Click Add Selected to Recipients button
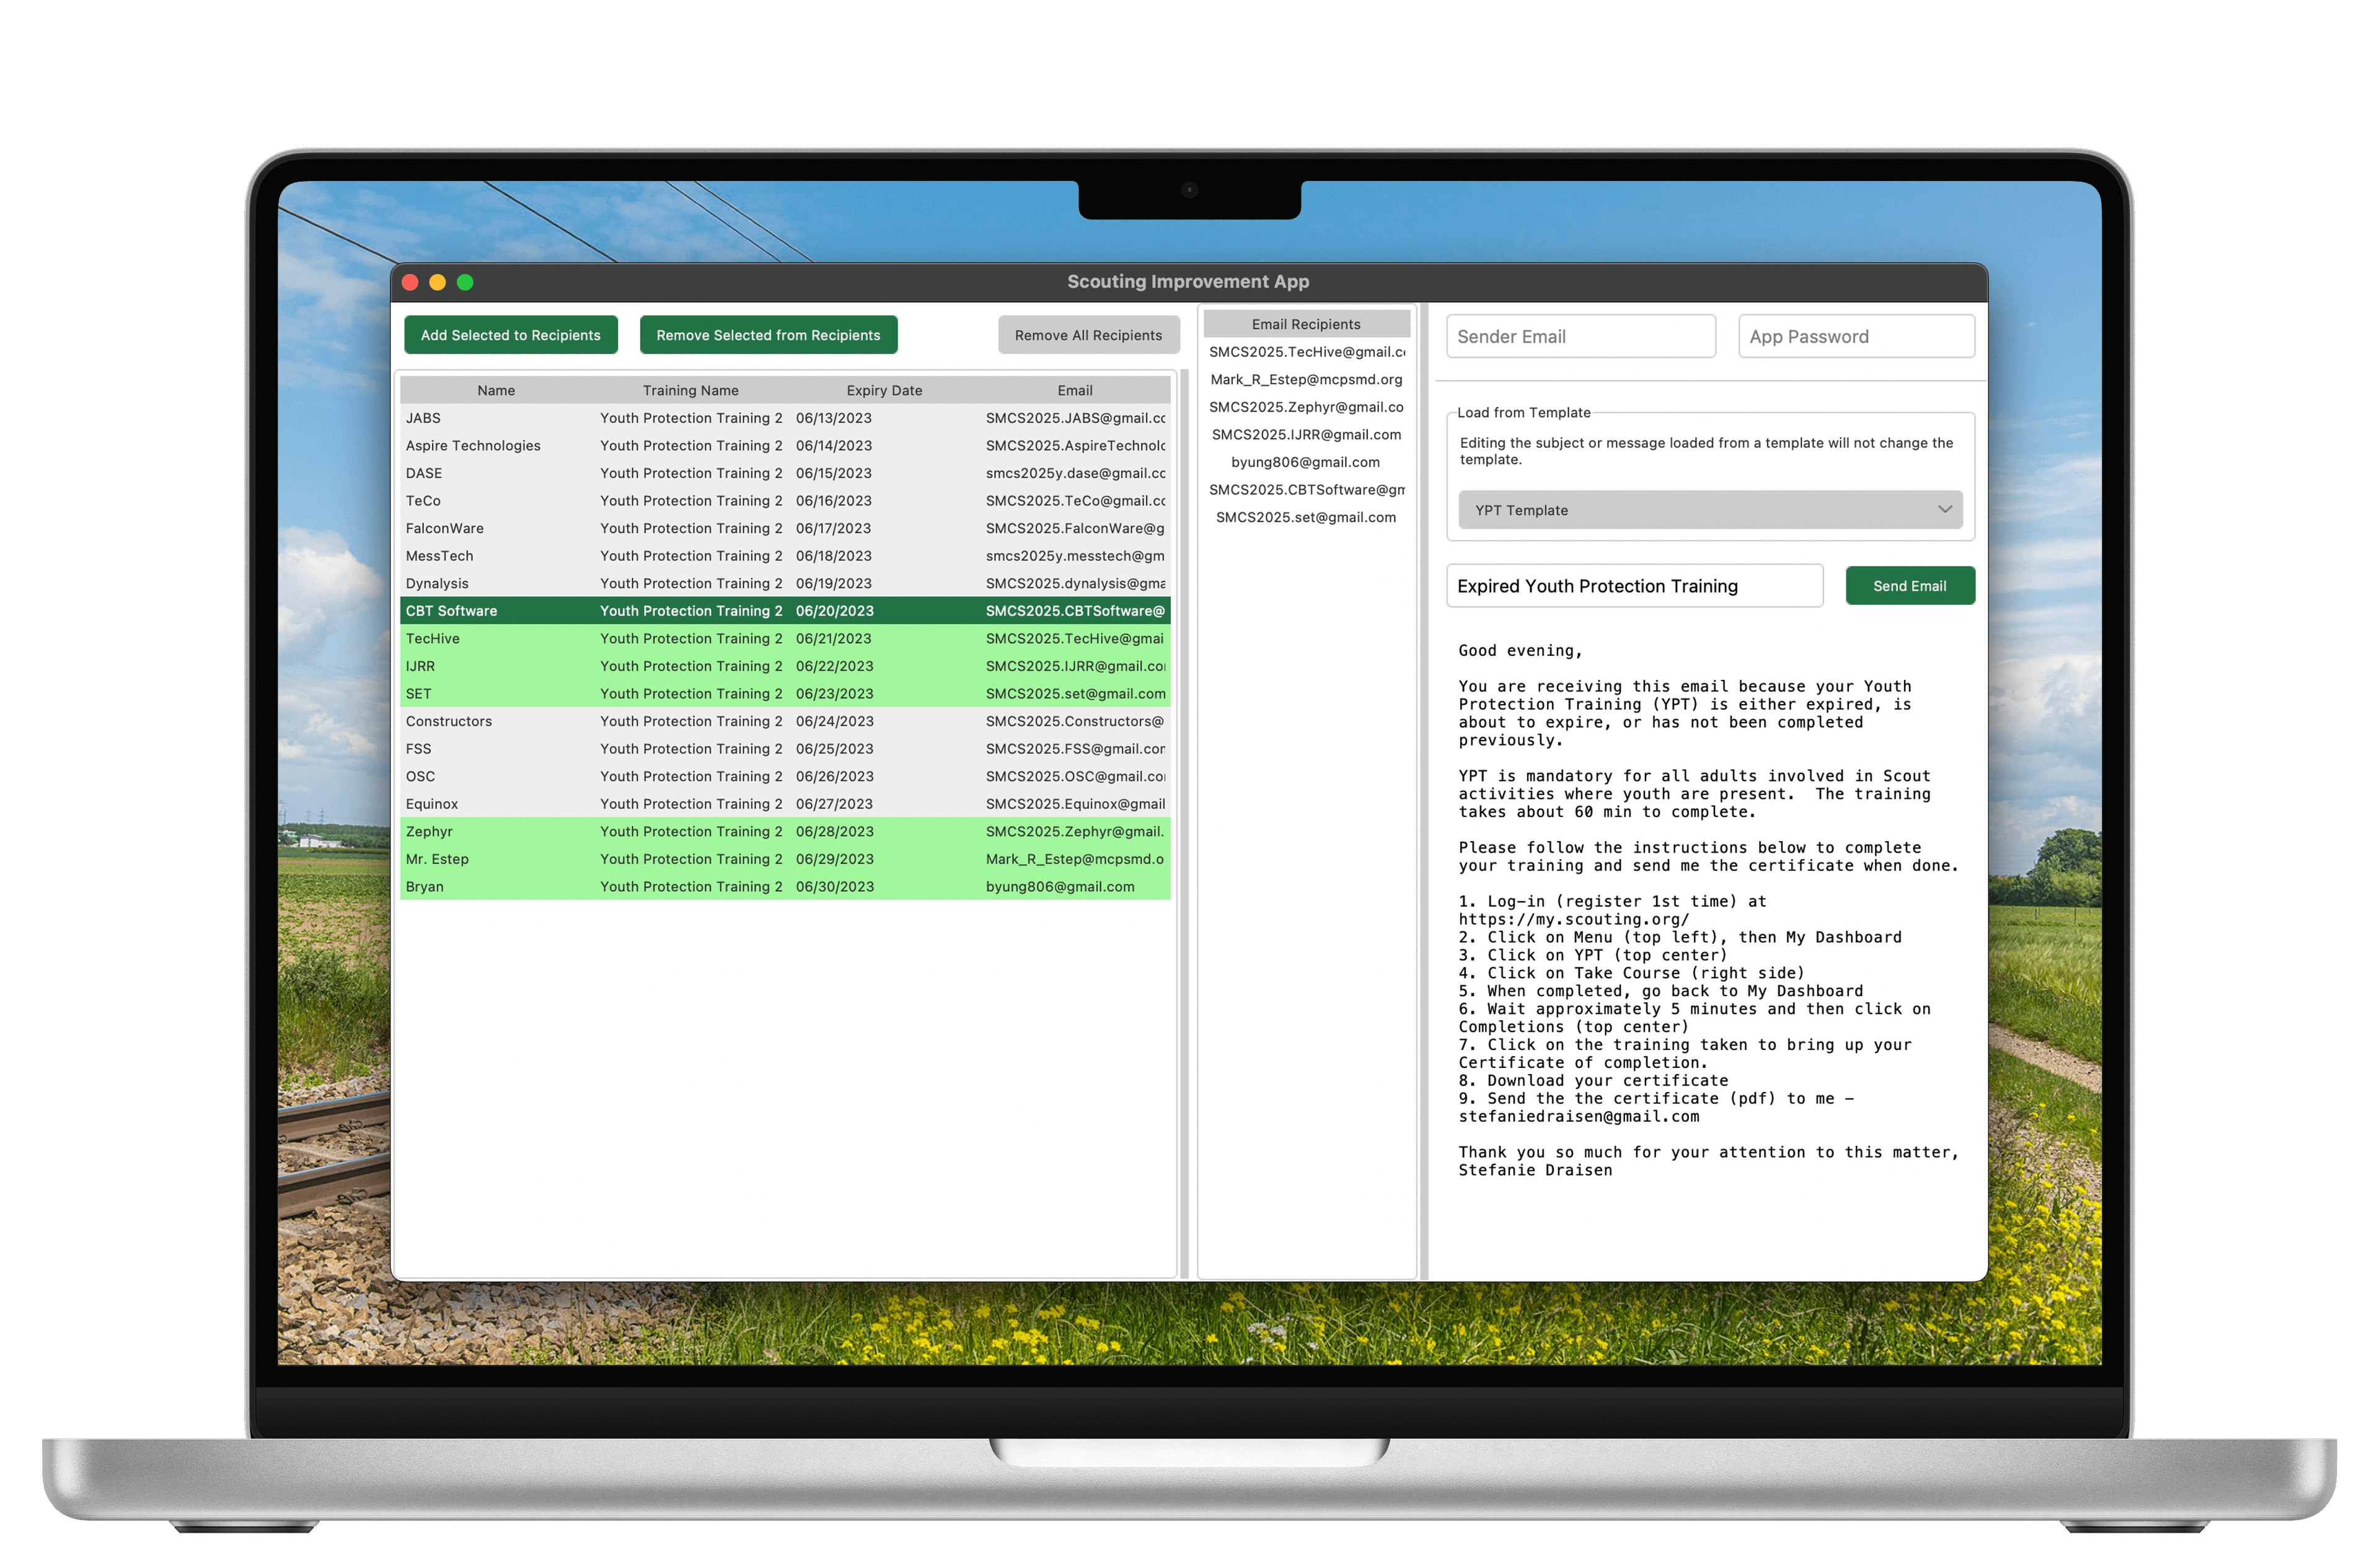Screen dimensions: 2380x1547 pyautogui.click(x=510, y=335)
